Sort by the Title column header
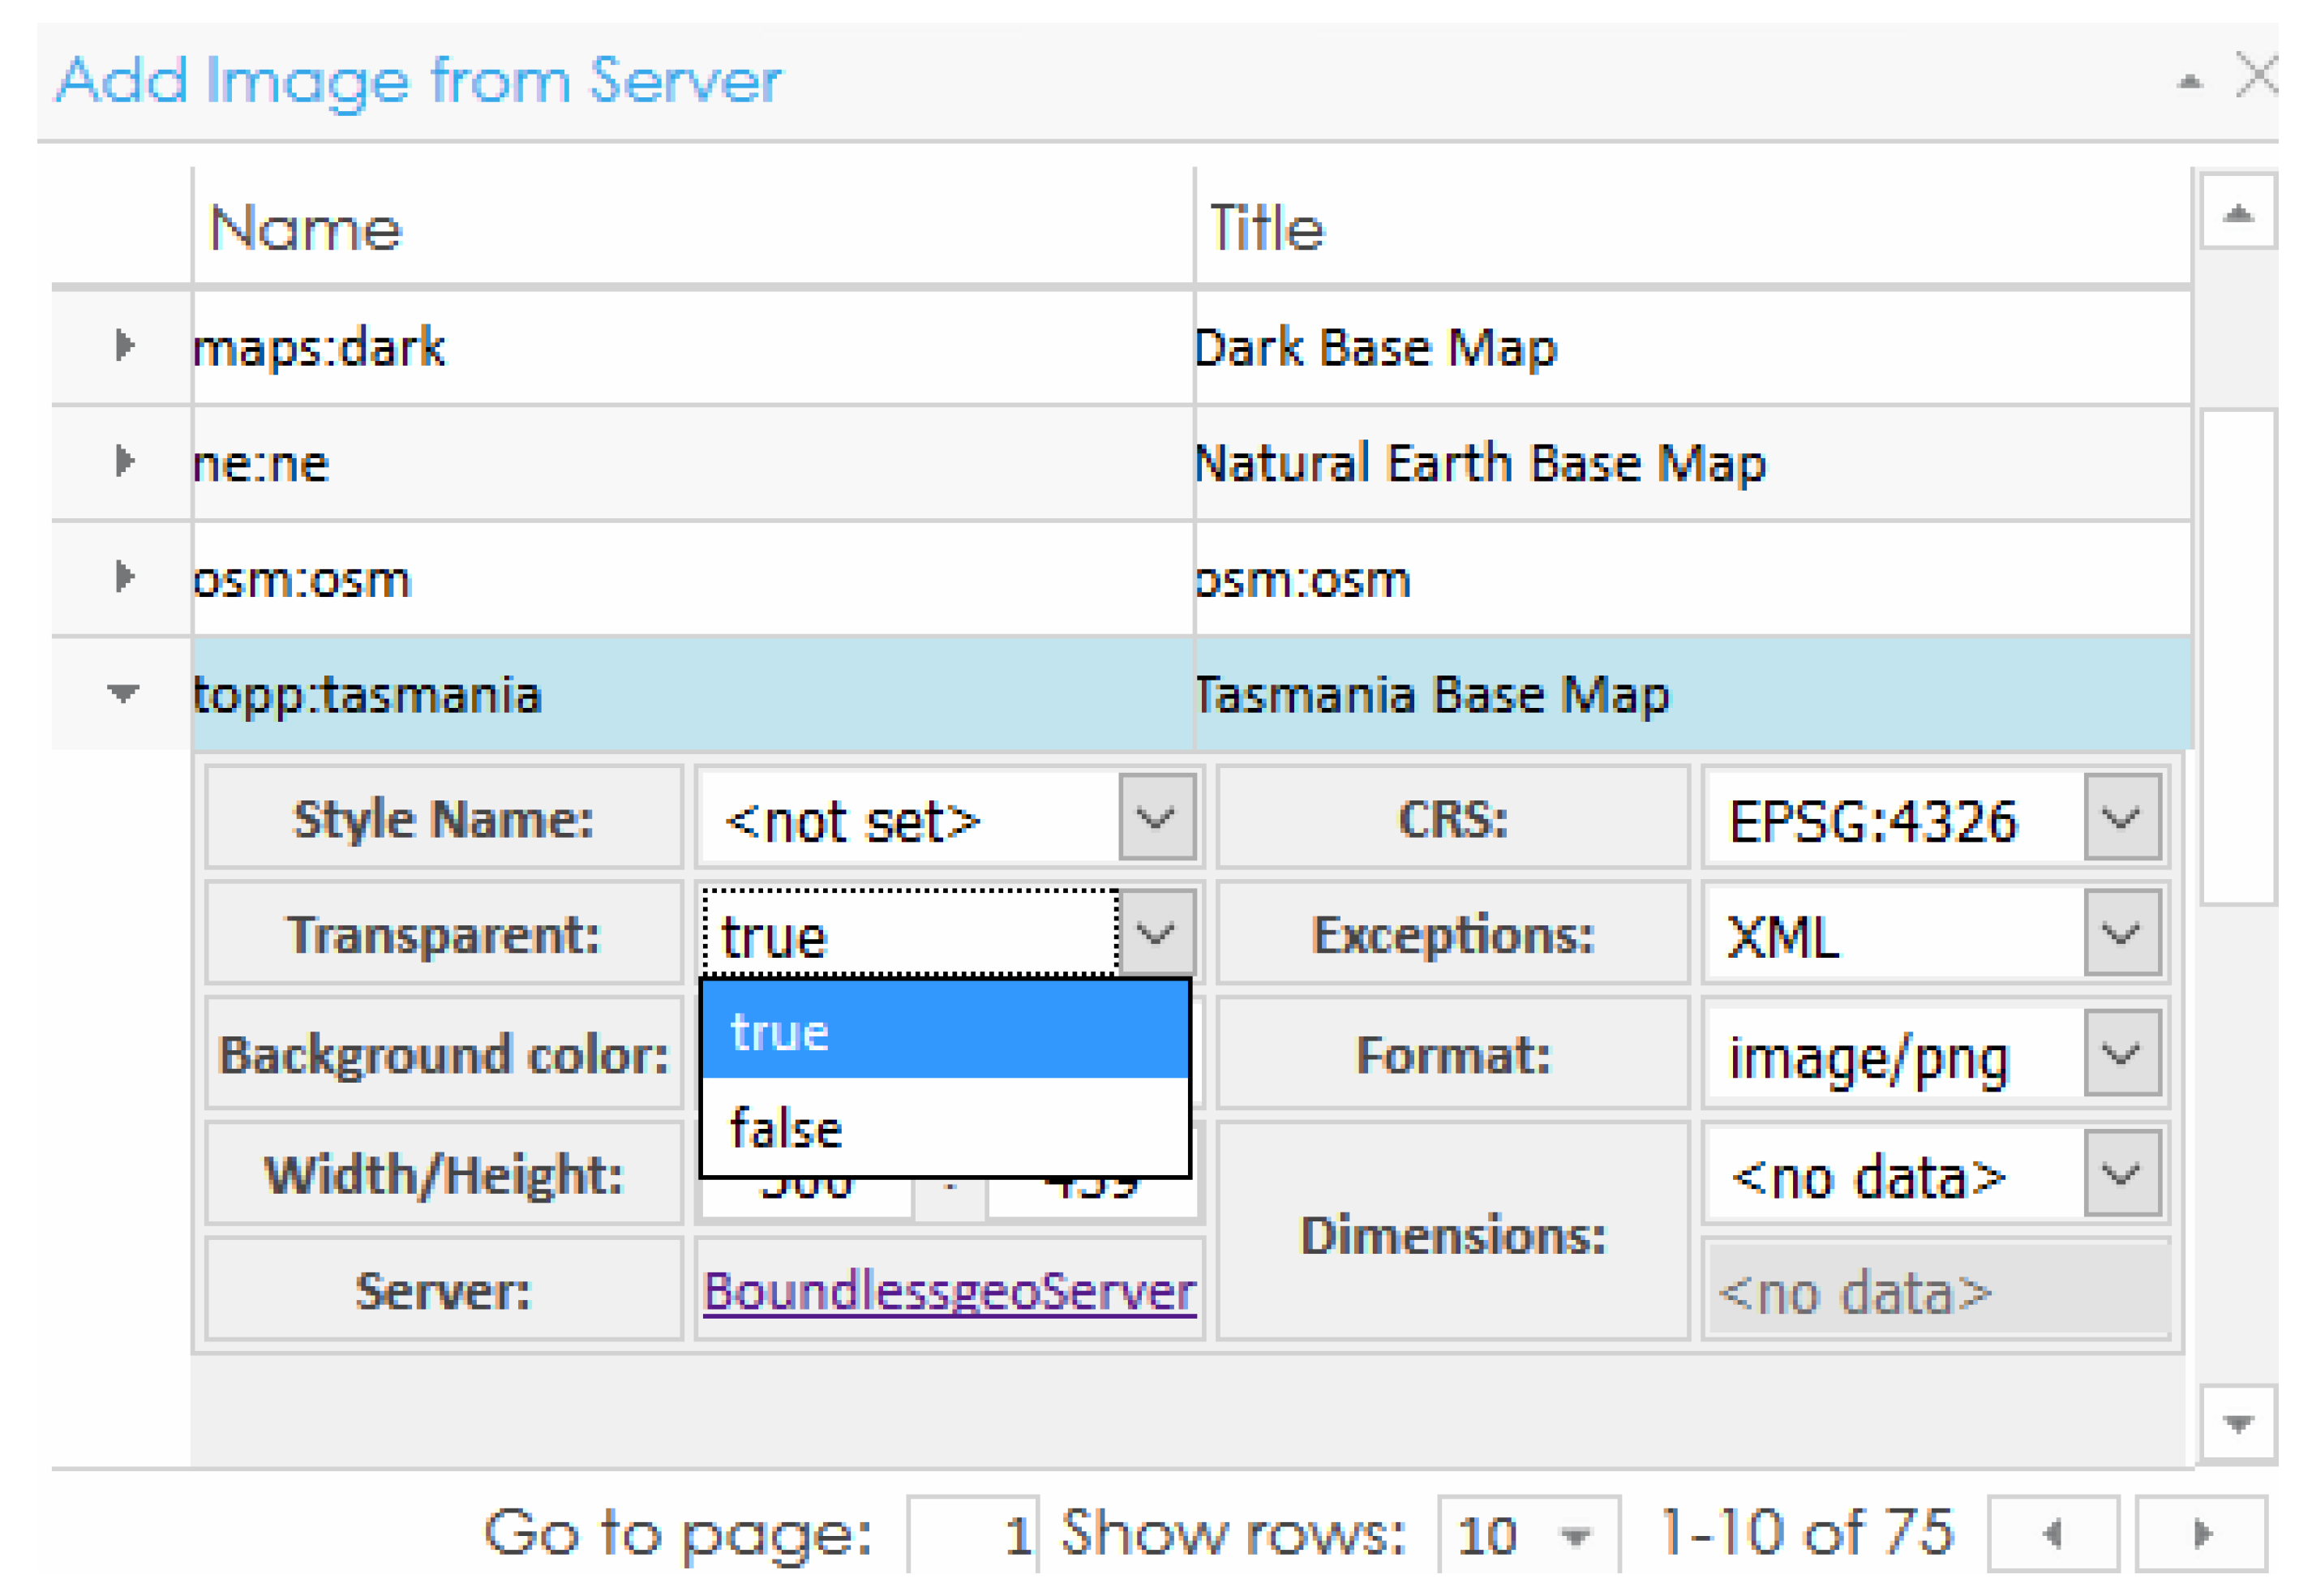The image size is (2312, 1596). 1268,228
